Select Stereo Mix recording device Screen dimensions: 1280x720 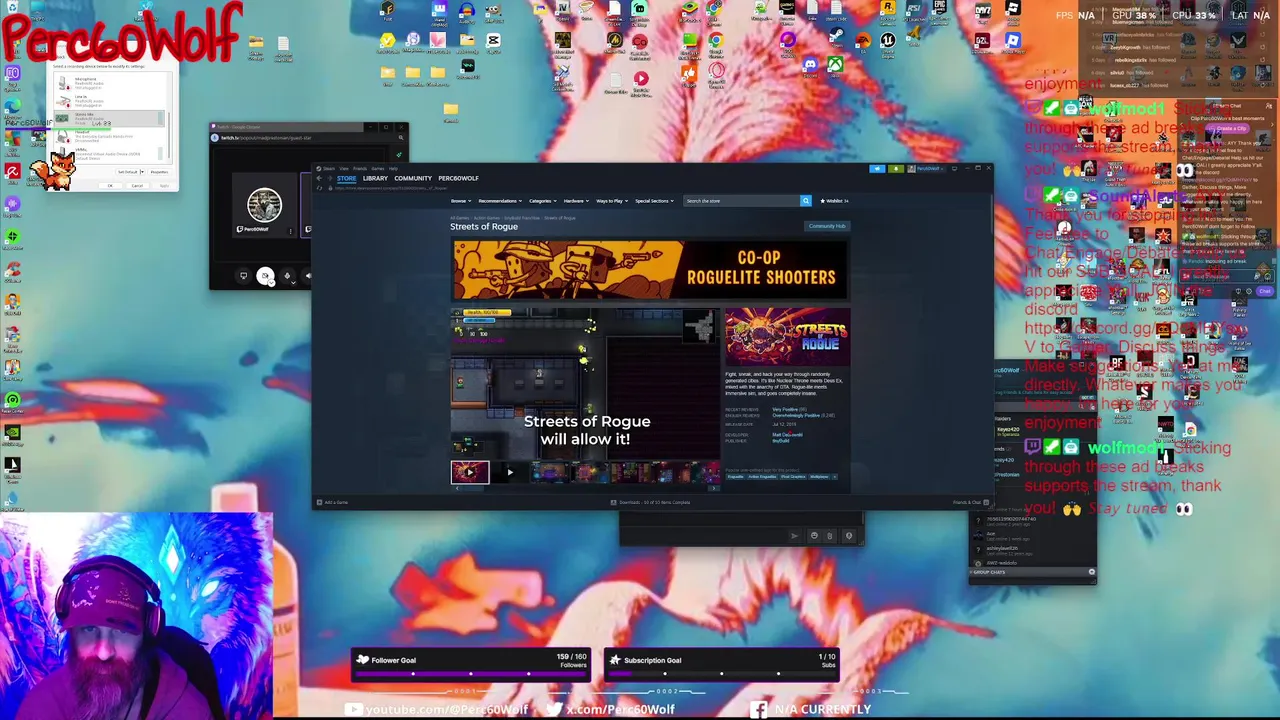[109, 118]
